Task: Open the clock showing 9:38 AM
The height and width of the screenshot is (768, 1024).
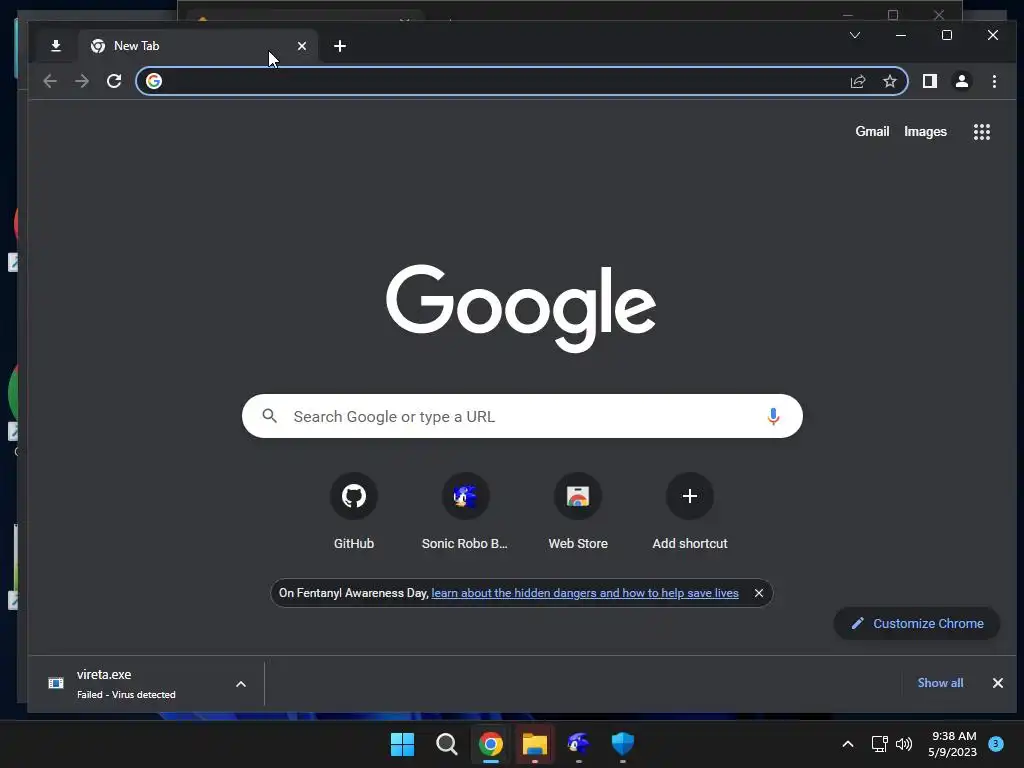Action: [953, 744]
